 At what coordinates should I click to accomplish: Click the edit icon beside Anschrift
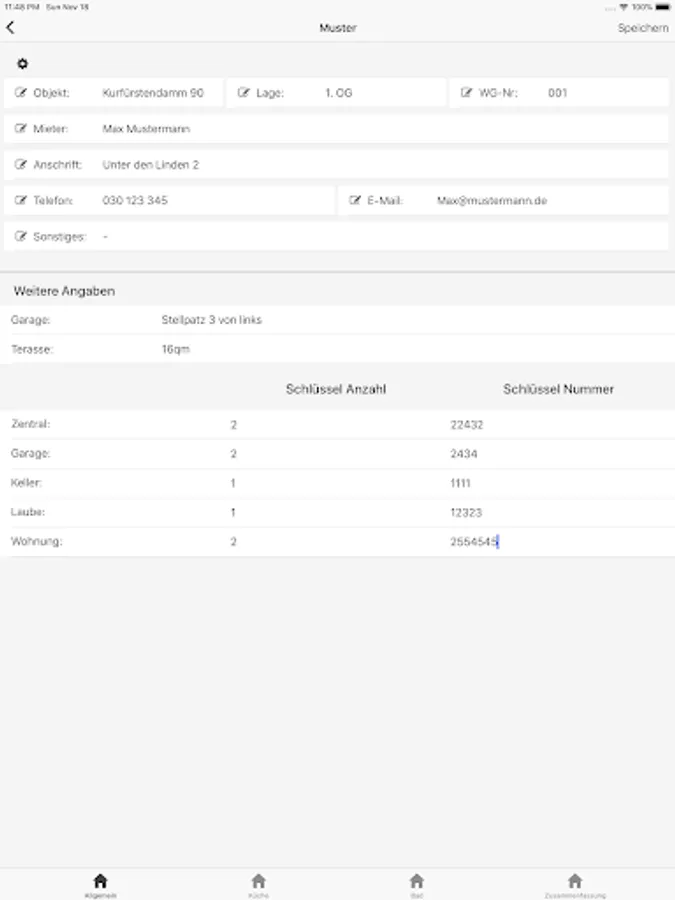(x=21, y=165)
